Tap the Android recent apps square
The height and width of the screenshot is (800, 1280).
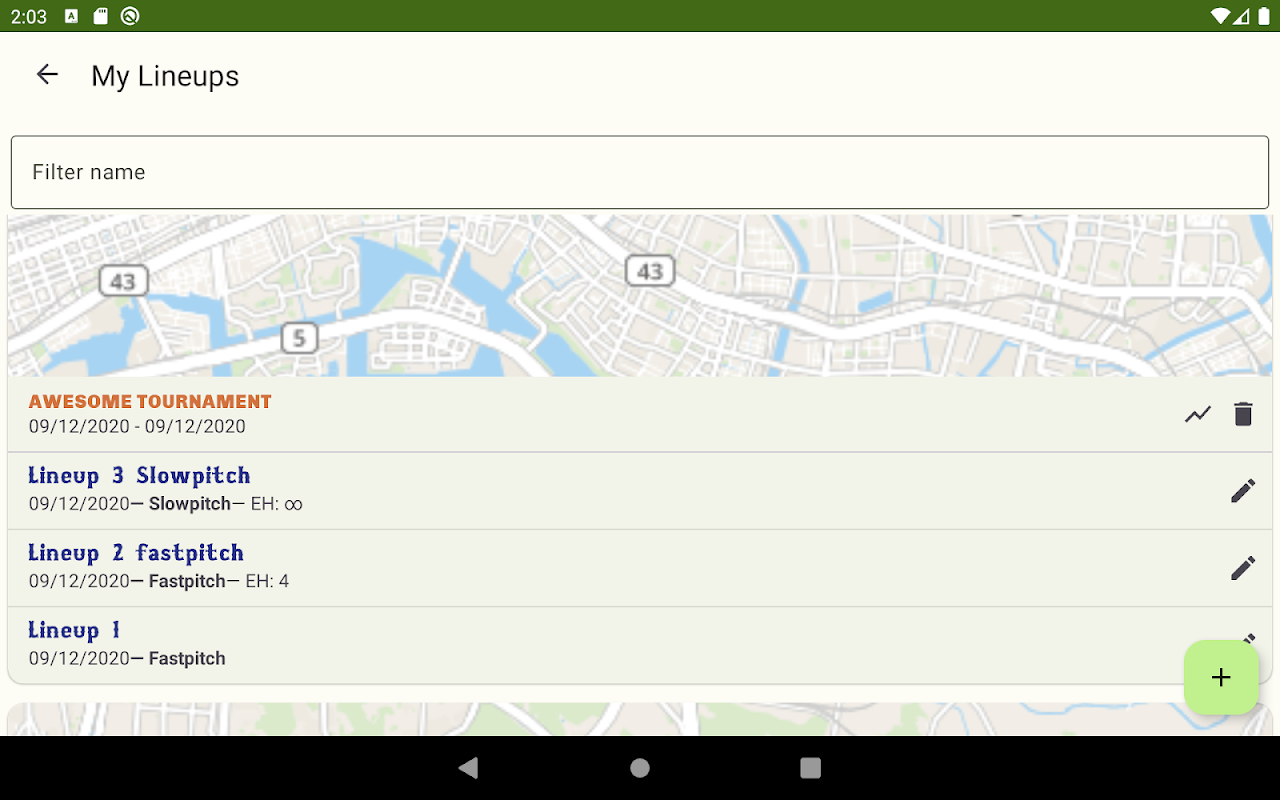pos(811,768)
